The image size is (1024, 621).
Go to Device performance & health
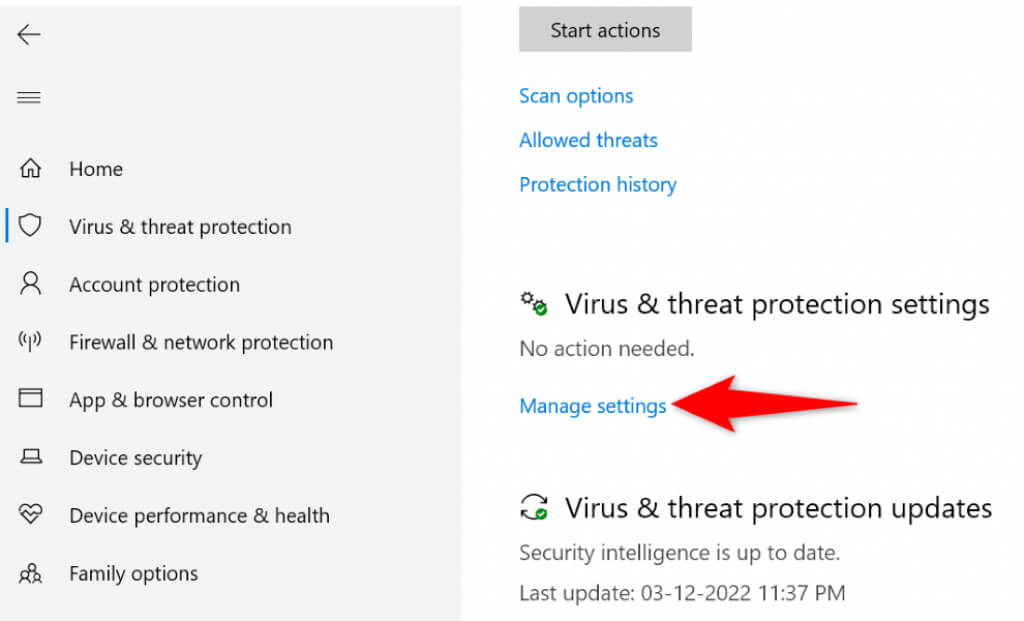click(199, 516)
